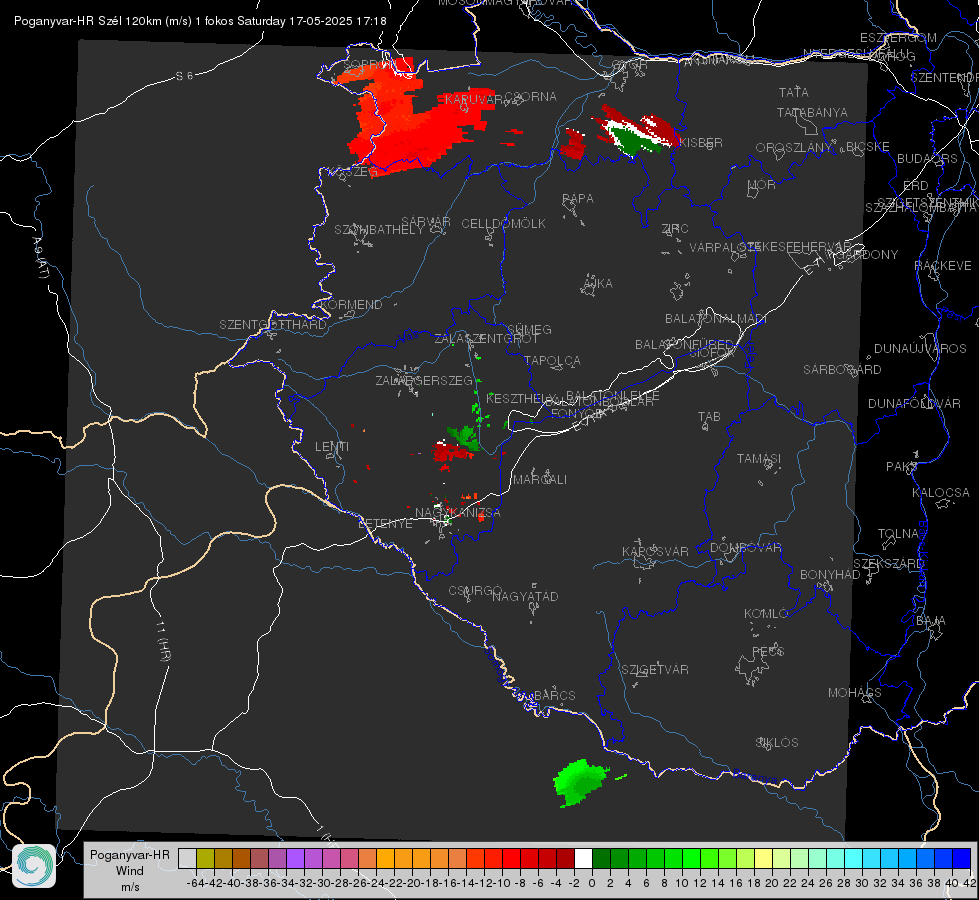
Task: Click the TAB town label
Action: (x=709, y=417)
